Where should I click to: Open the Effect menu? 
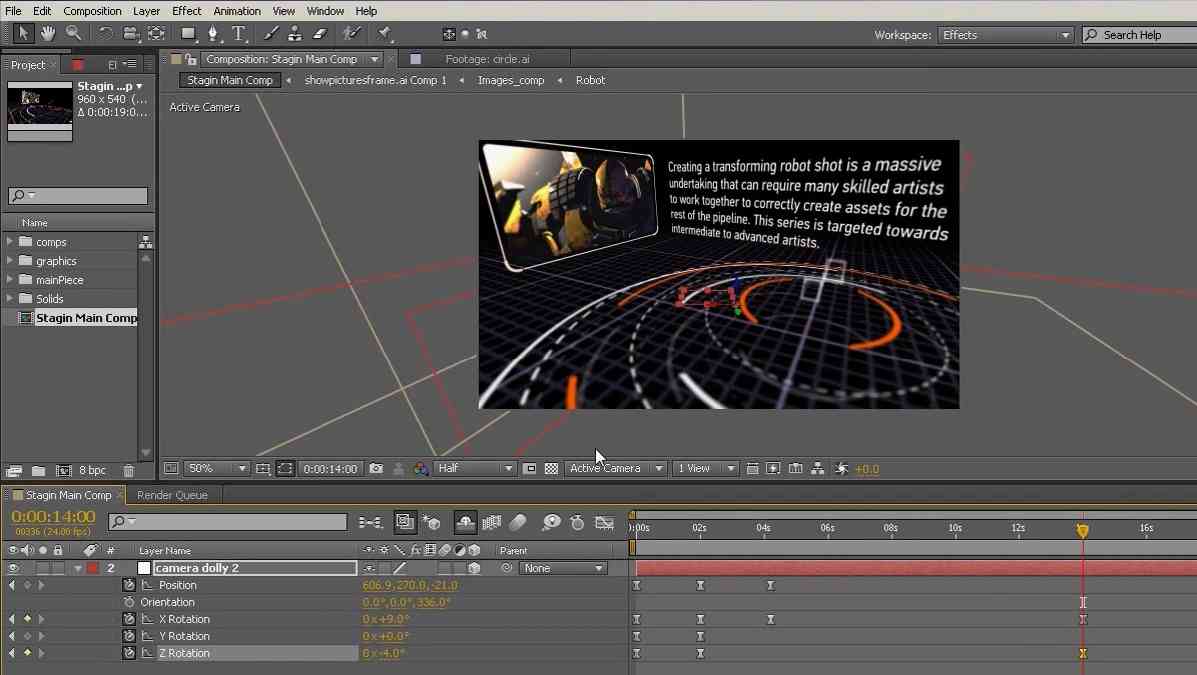click(186, 11)
